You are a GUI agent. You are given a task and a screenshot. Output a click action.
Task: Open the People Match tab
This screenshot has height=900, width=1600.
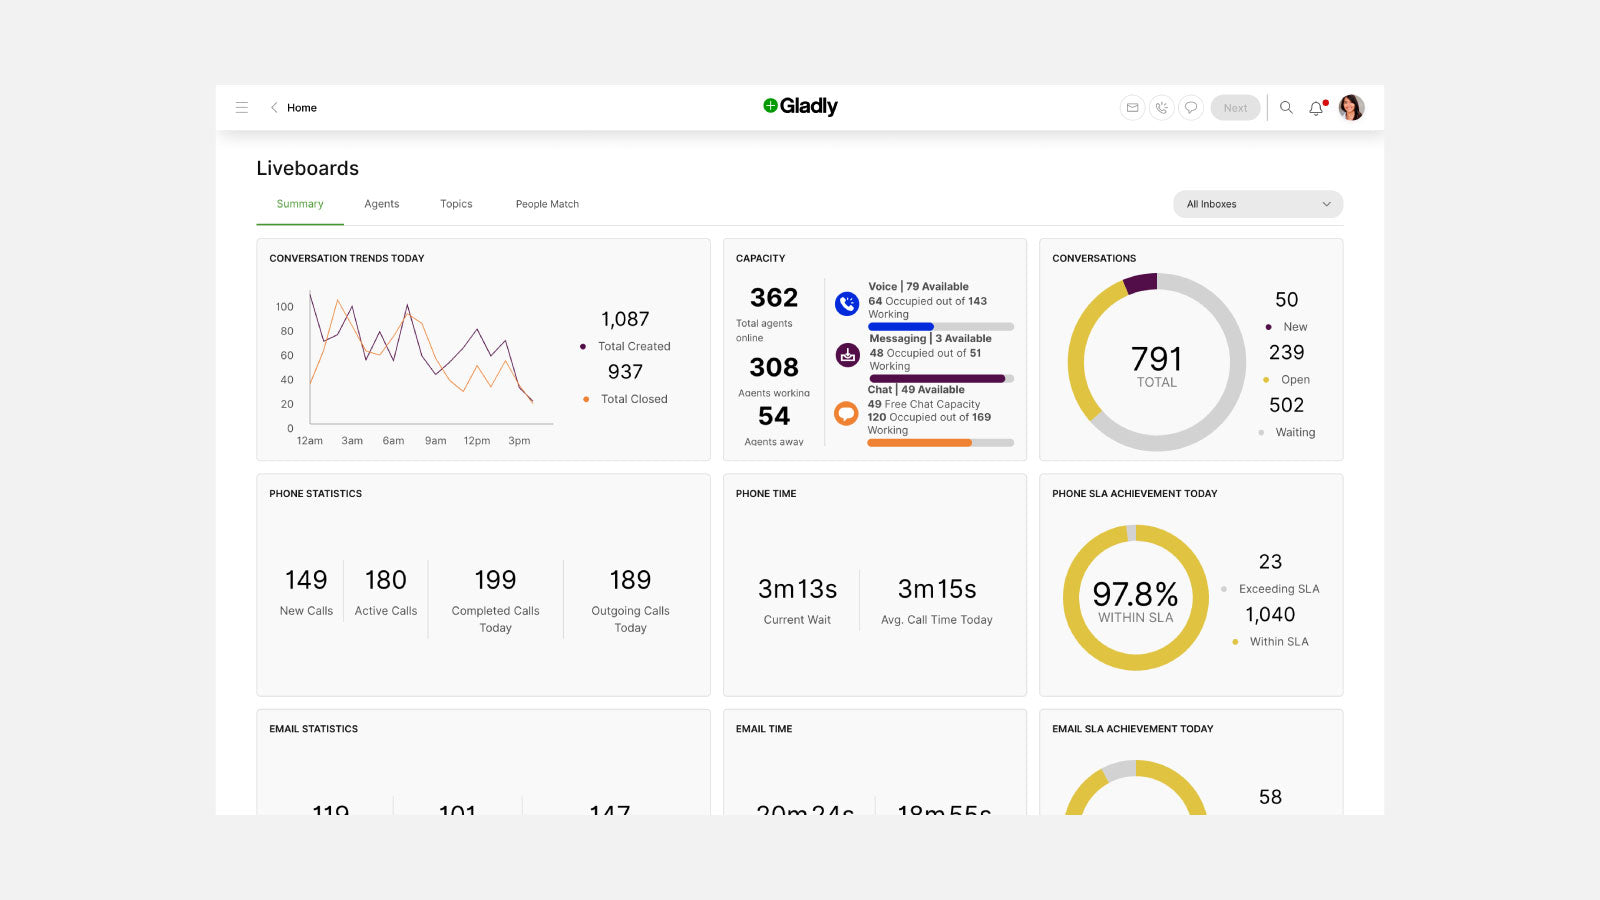[x=547, y=204]
